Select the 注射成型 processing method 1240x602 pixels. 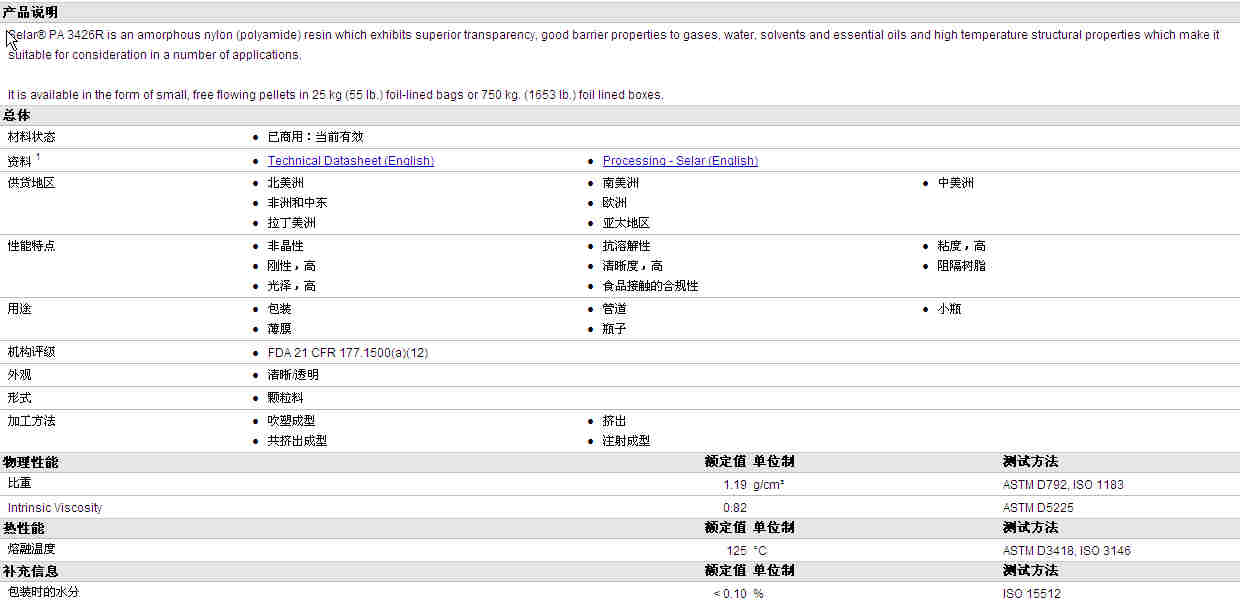(x=626, y=441)
